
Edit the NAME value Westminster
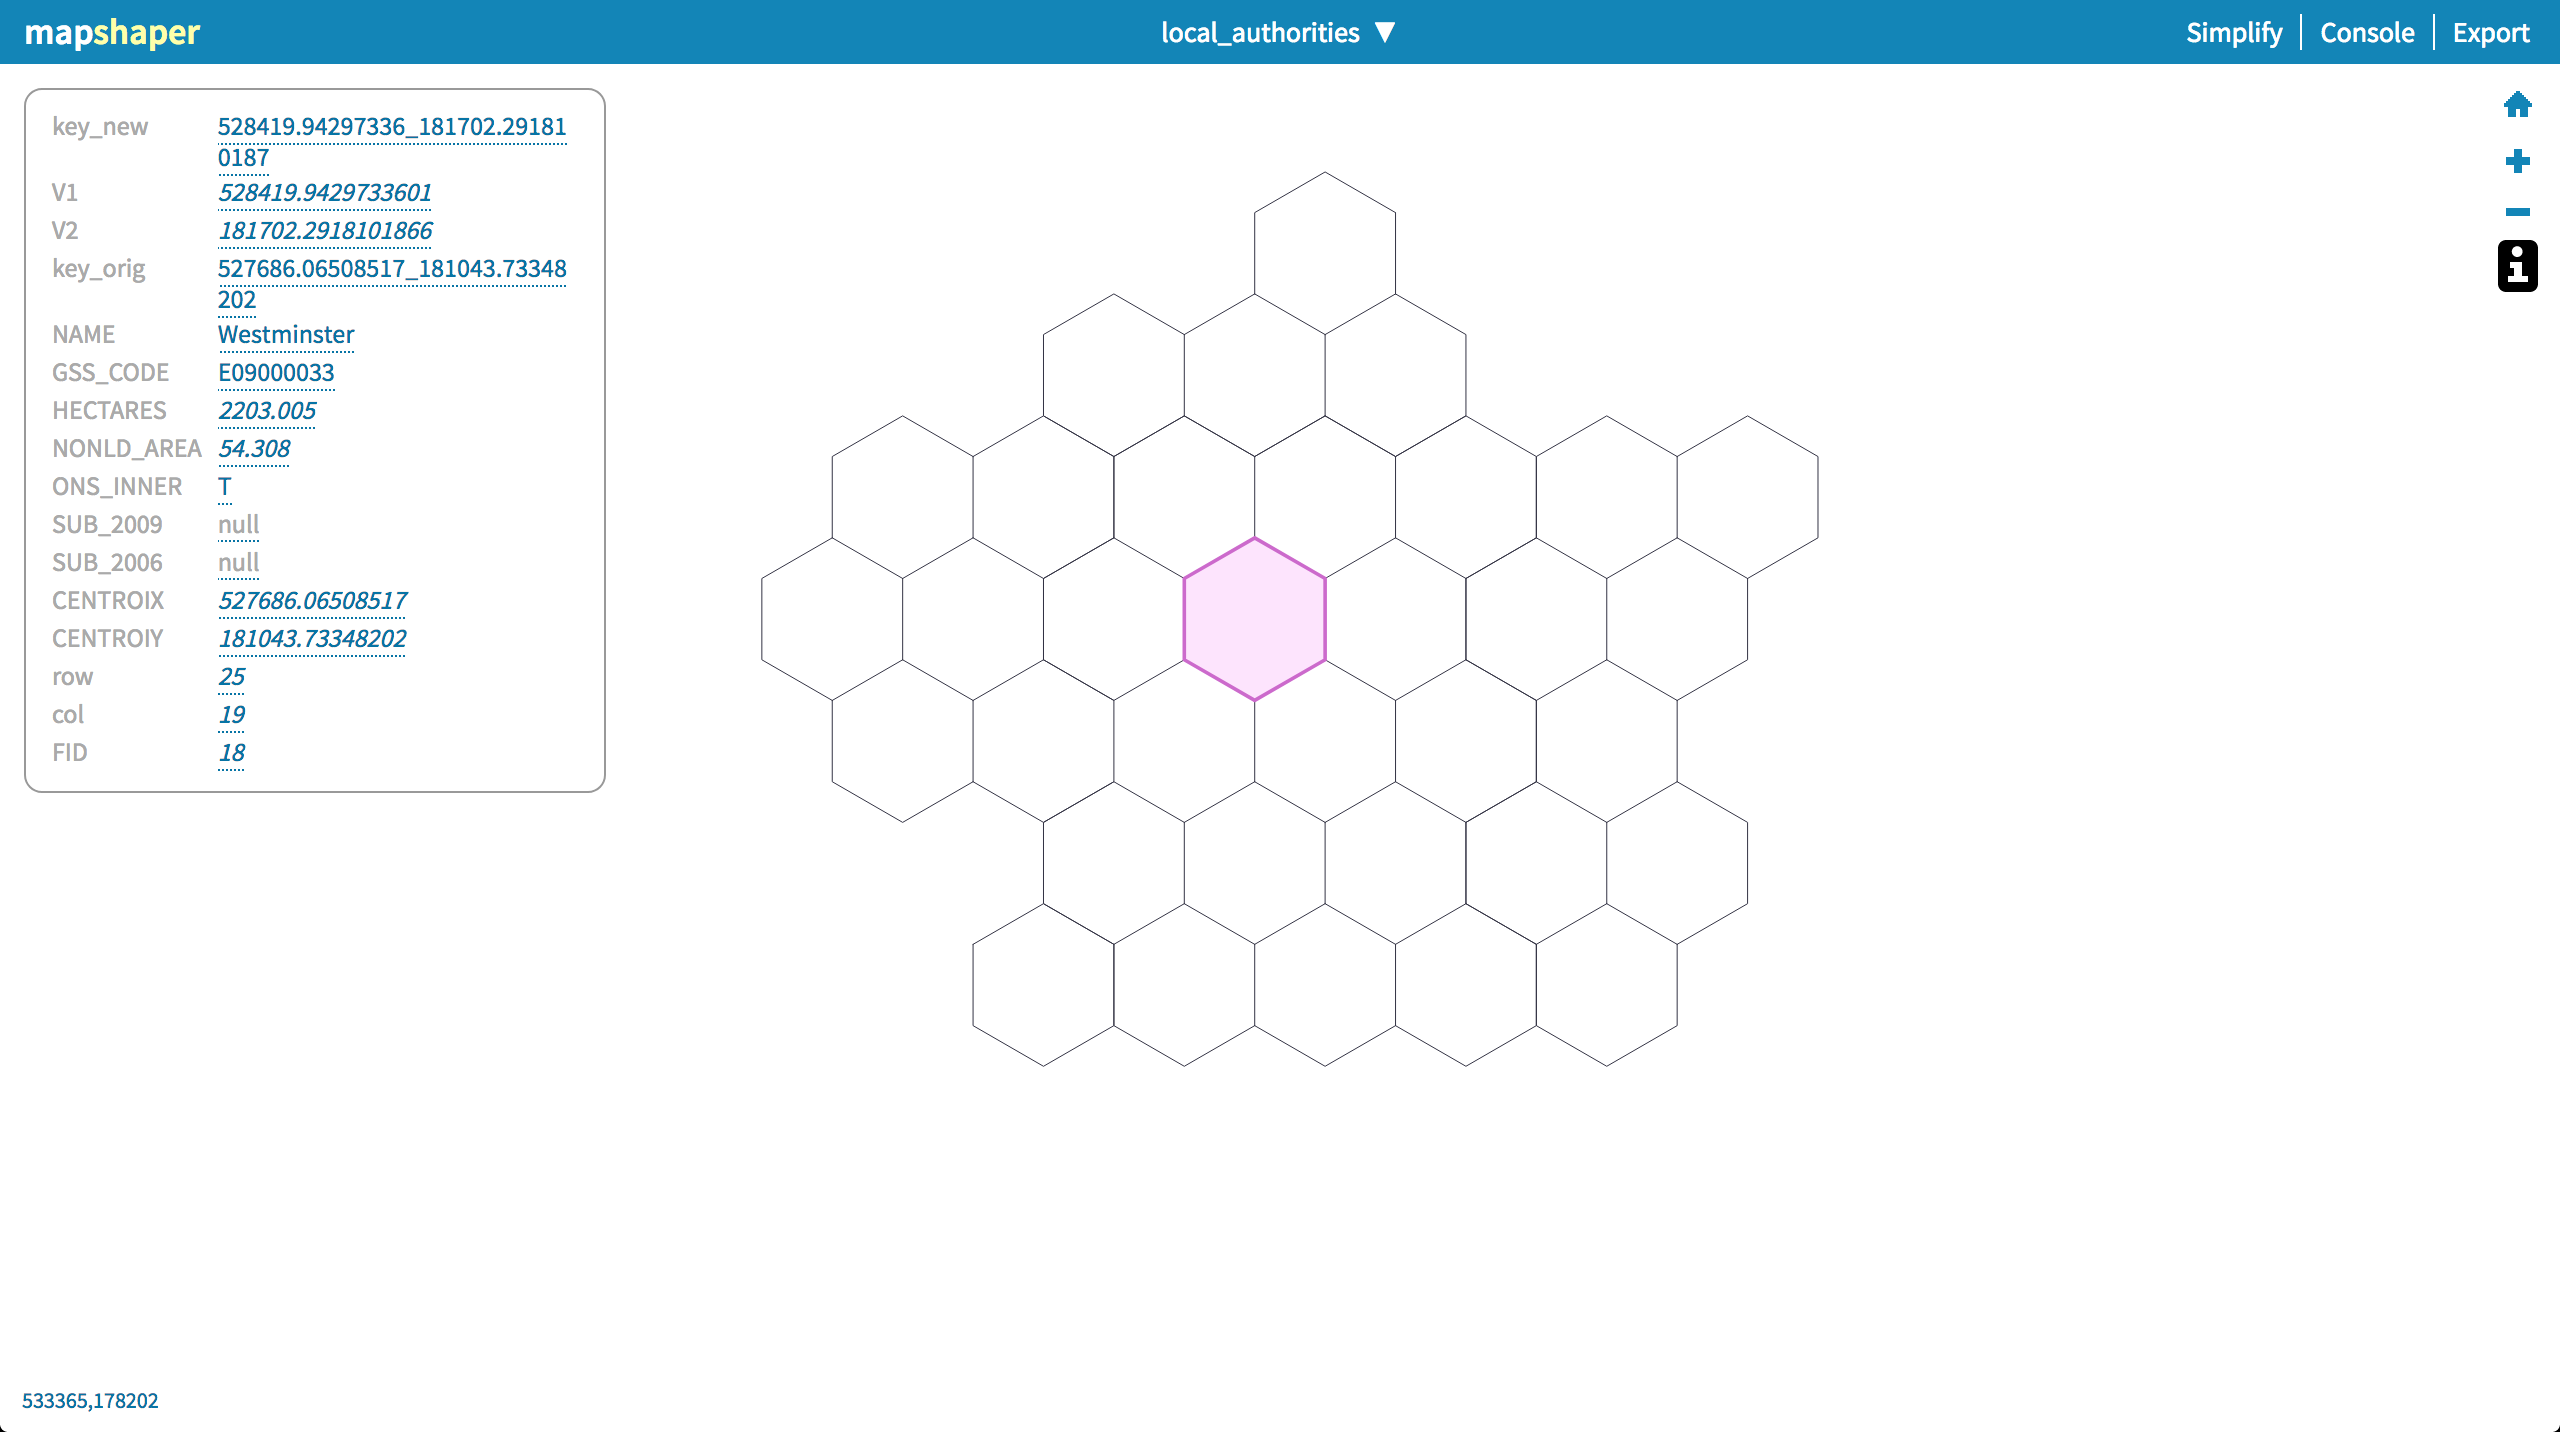tap(286, 334)
